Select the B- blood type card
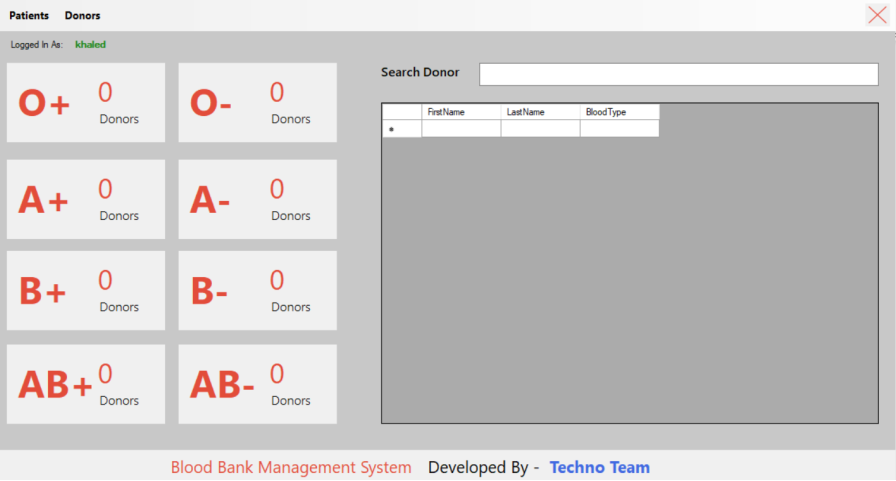 click(x=257, y=290)
